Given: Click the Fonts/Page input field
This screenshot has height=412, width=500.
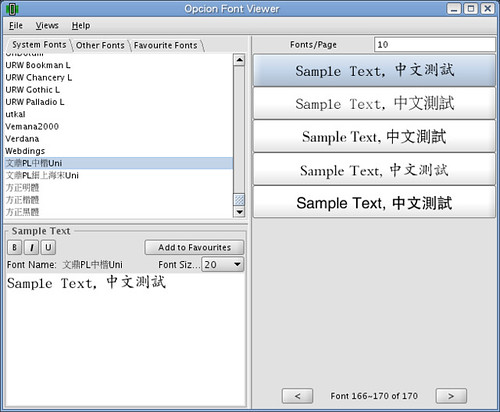Looking at the screenshot, I should click(435, 45).
